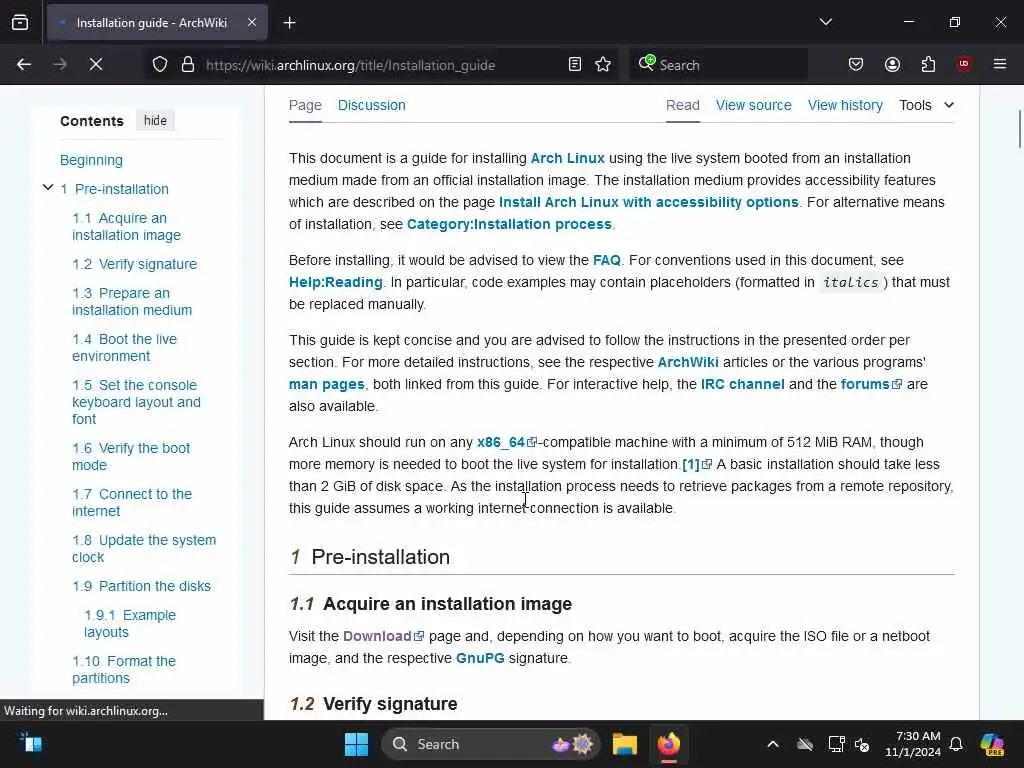Viewport: 1024px width, 768px height.
Task: Open the View source tab
Action: pyautogui.click(x=754, y=105)
